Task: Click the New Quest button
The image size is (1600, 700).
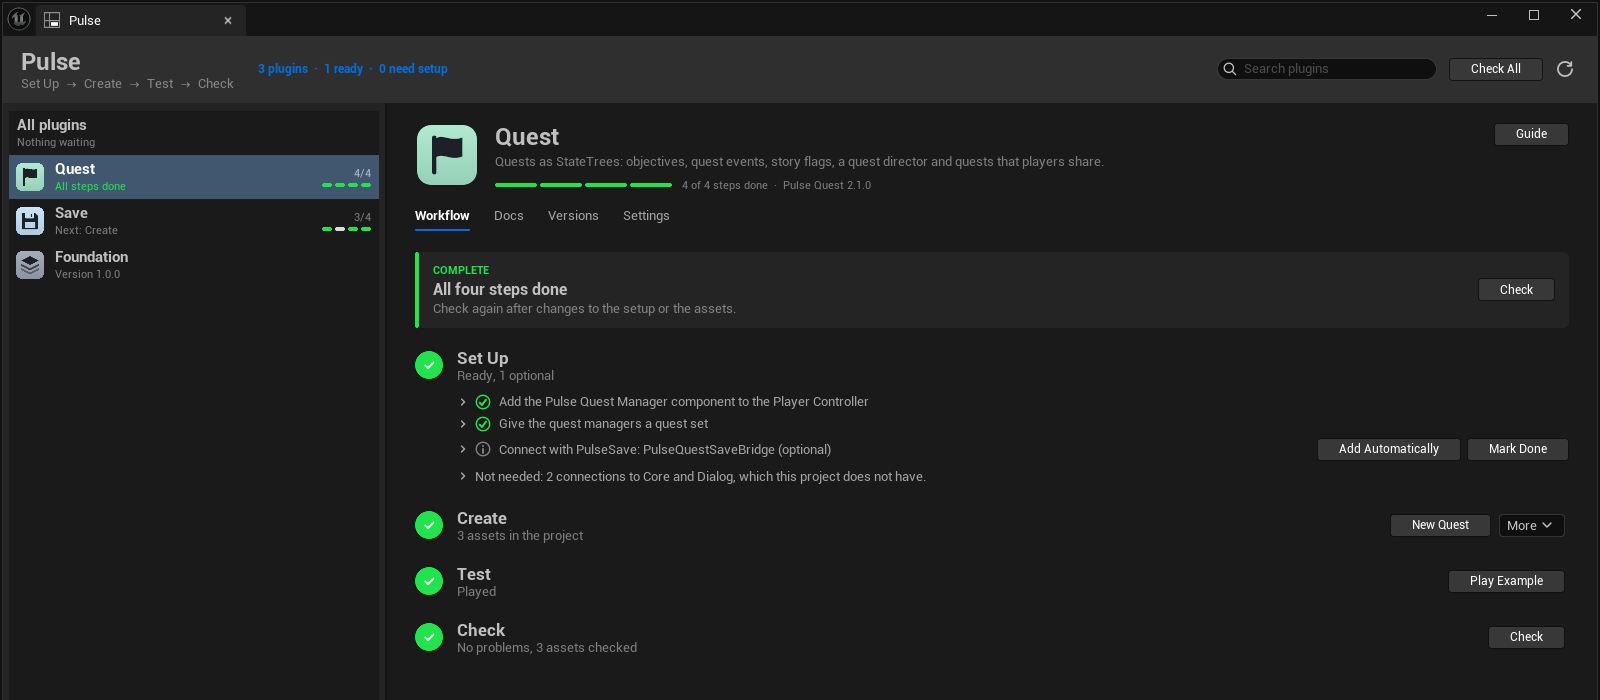Action: pyautogui.click(x=1440, y=525)
